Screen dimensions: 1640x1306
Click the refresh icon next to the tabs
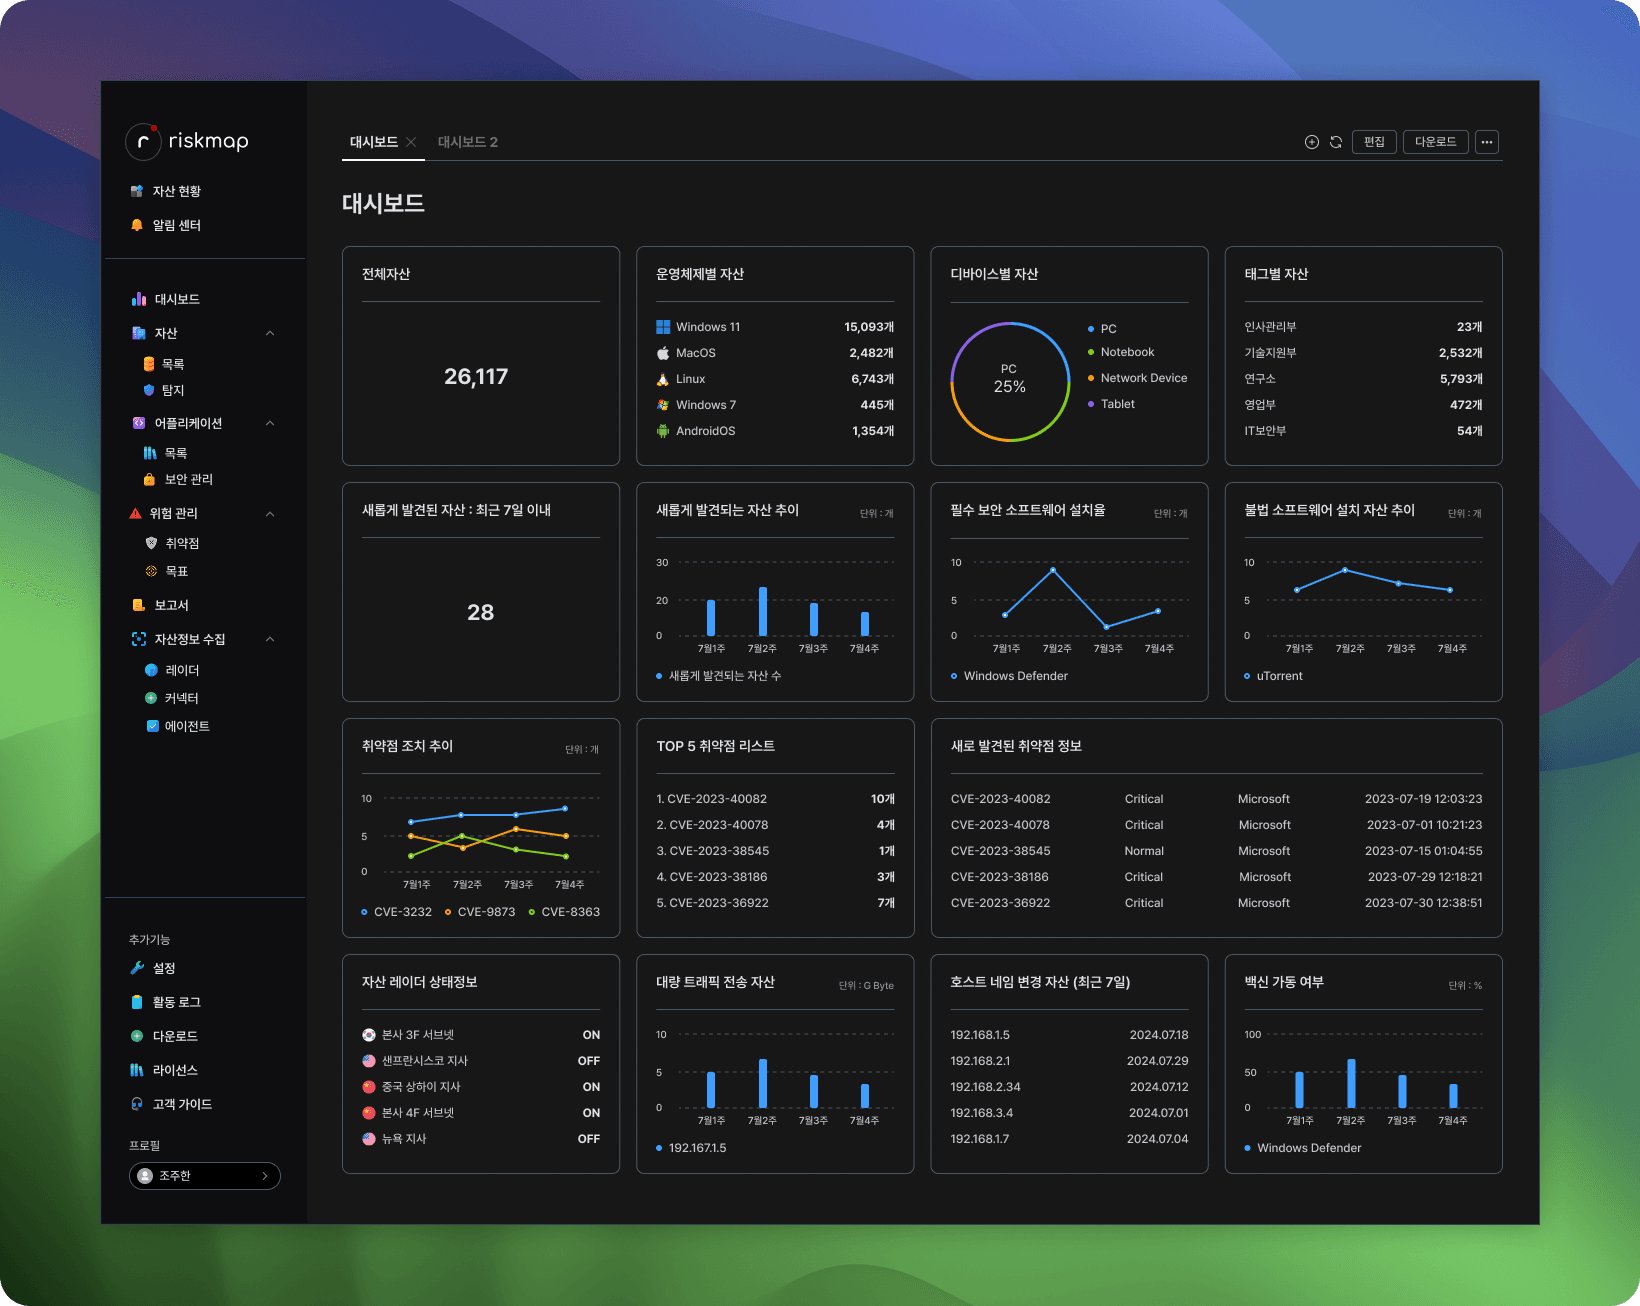click(x=1336, y=142)
